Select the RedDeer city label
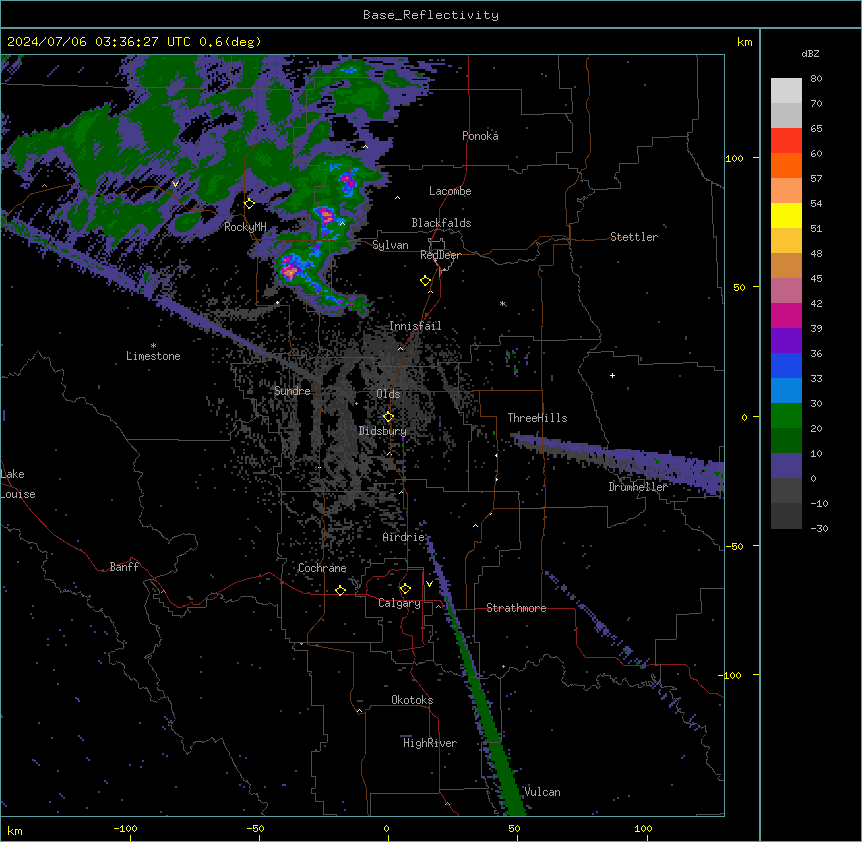This screenshot has width=862, height=842. (x=440, y=255)
